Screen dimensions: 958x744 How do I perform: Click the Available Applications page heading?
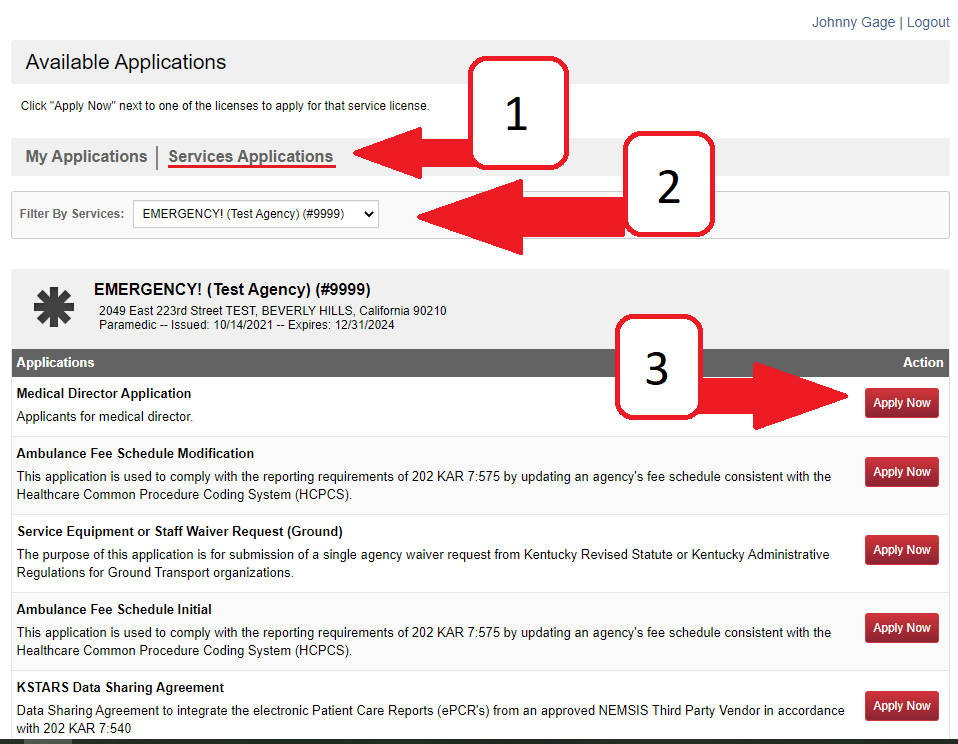[x=126, y=62]
